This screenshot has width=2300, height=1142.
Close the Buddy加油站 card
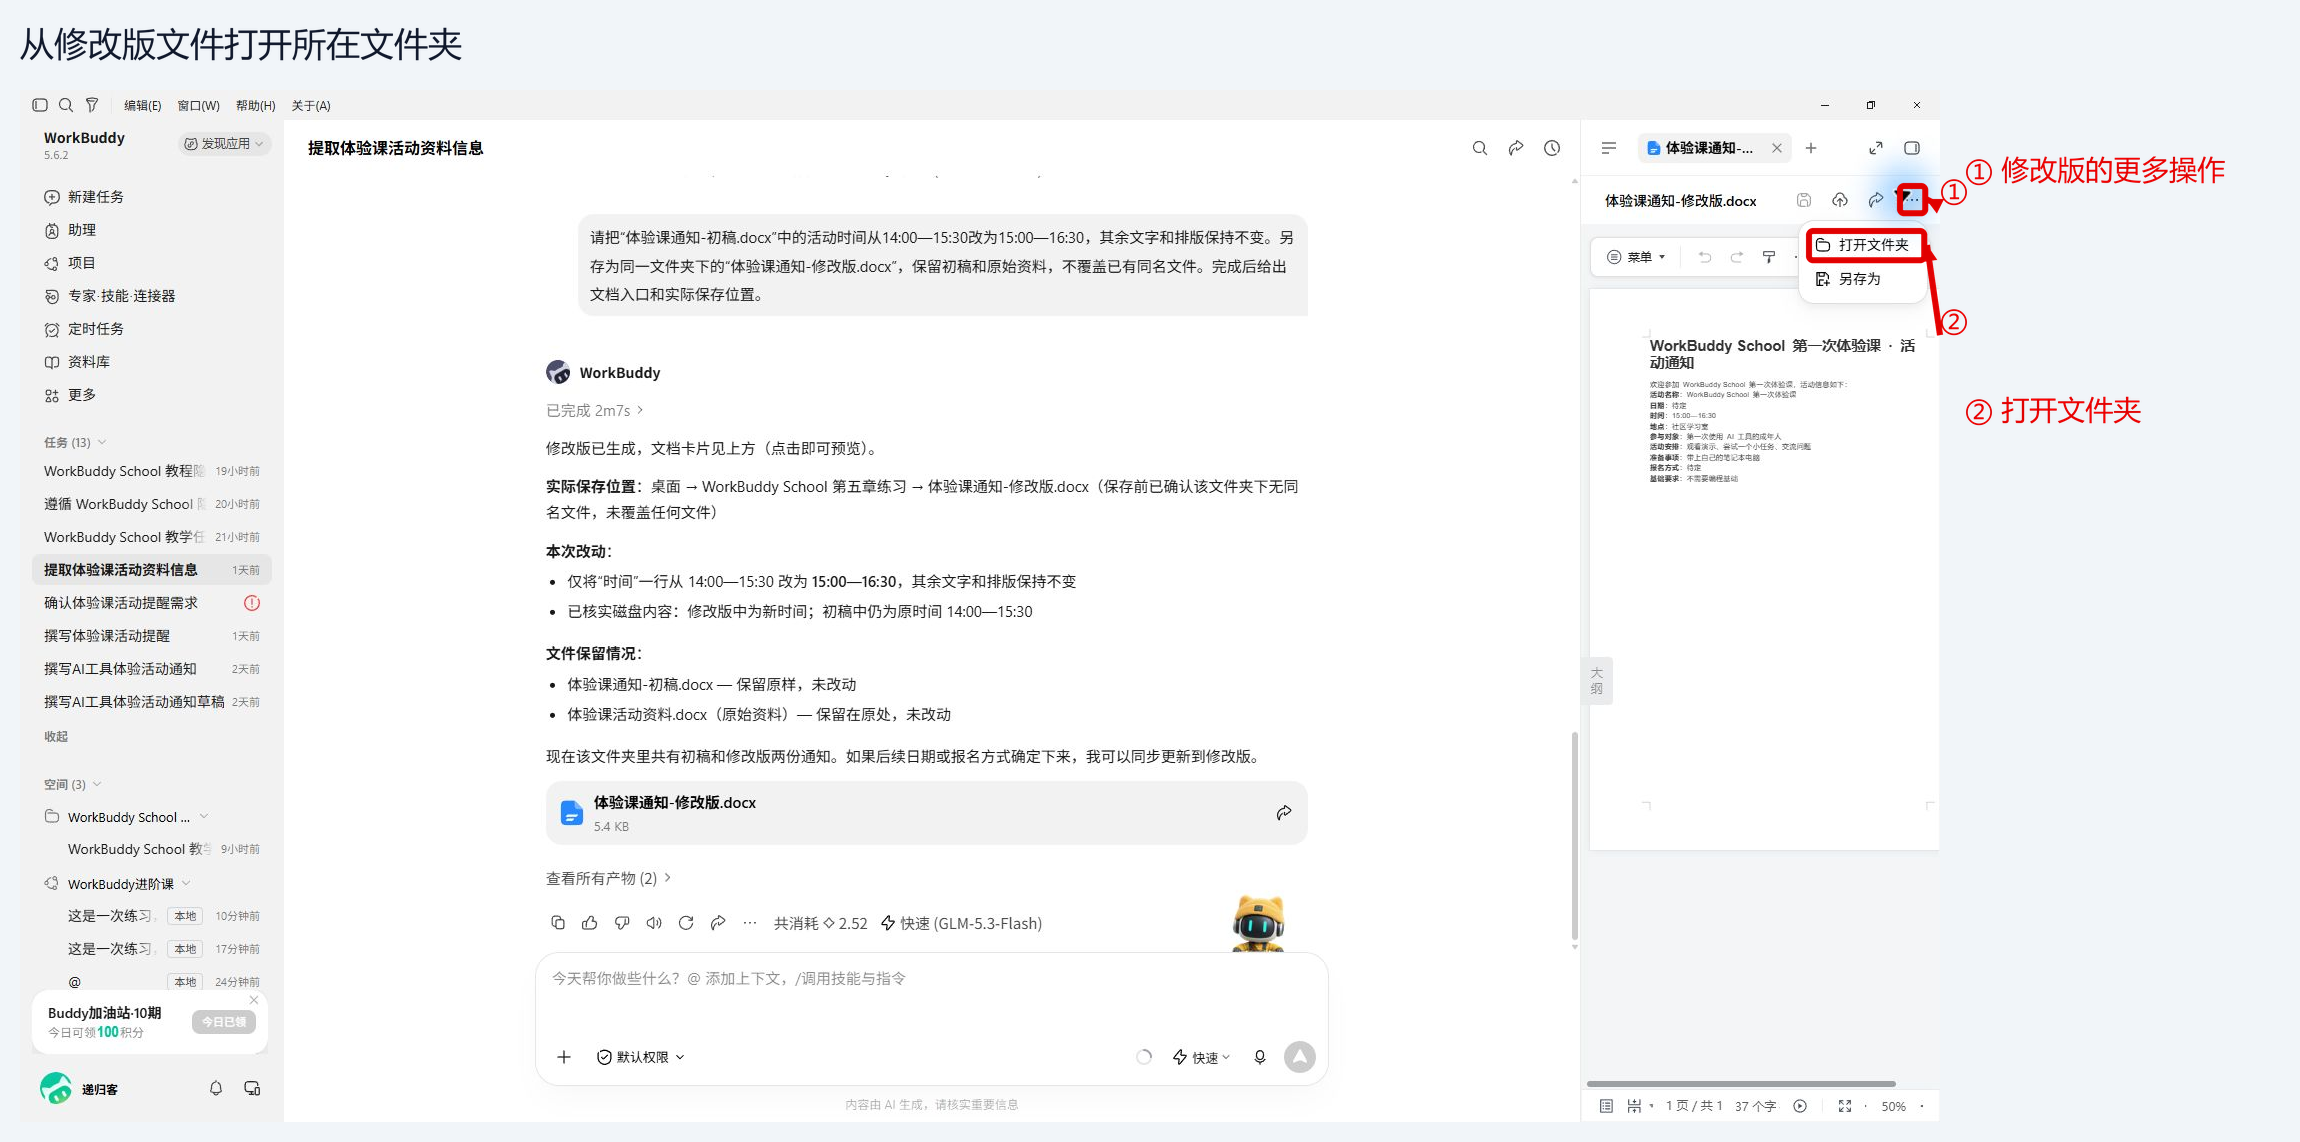(x=254, y=1000)
